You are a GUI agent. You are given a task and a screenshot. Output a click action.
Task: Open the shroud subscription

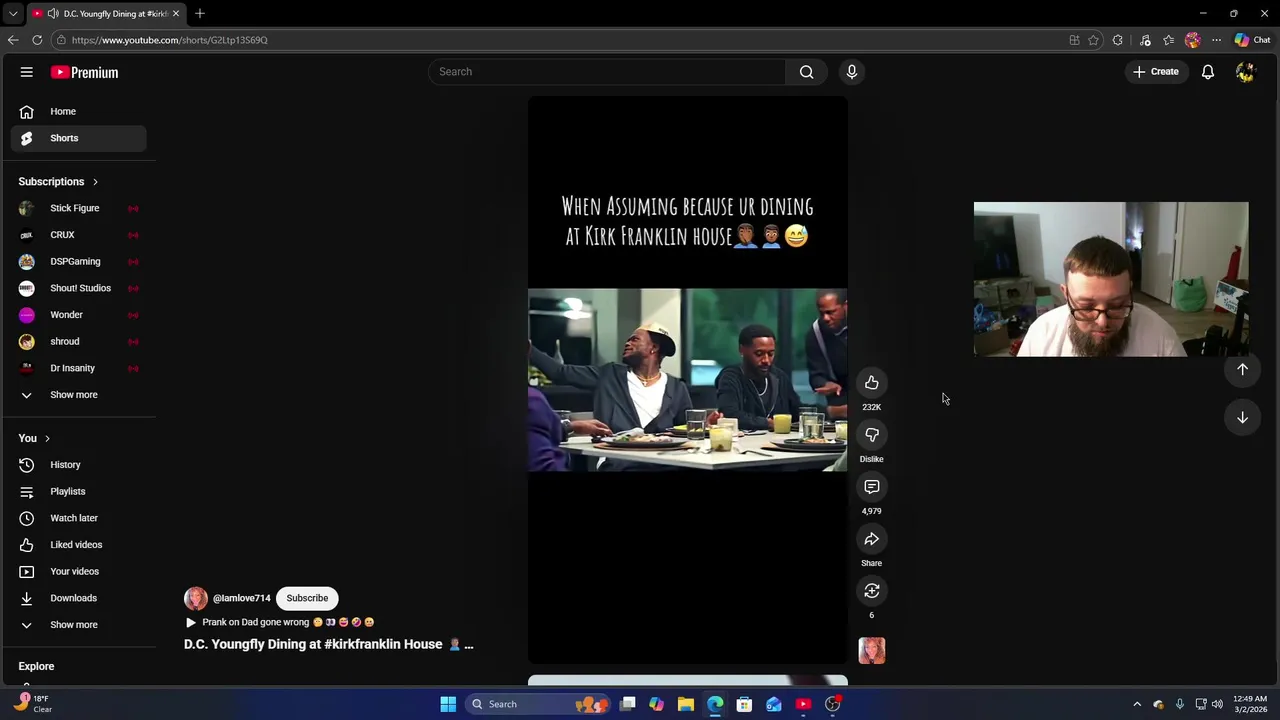click(x=78, y=341)
